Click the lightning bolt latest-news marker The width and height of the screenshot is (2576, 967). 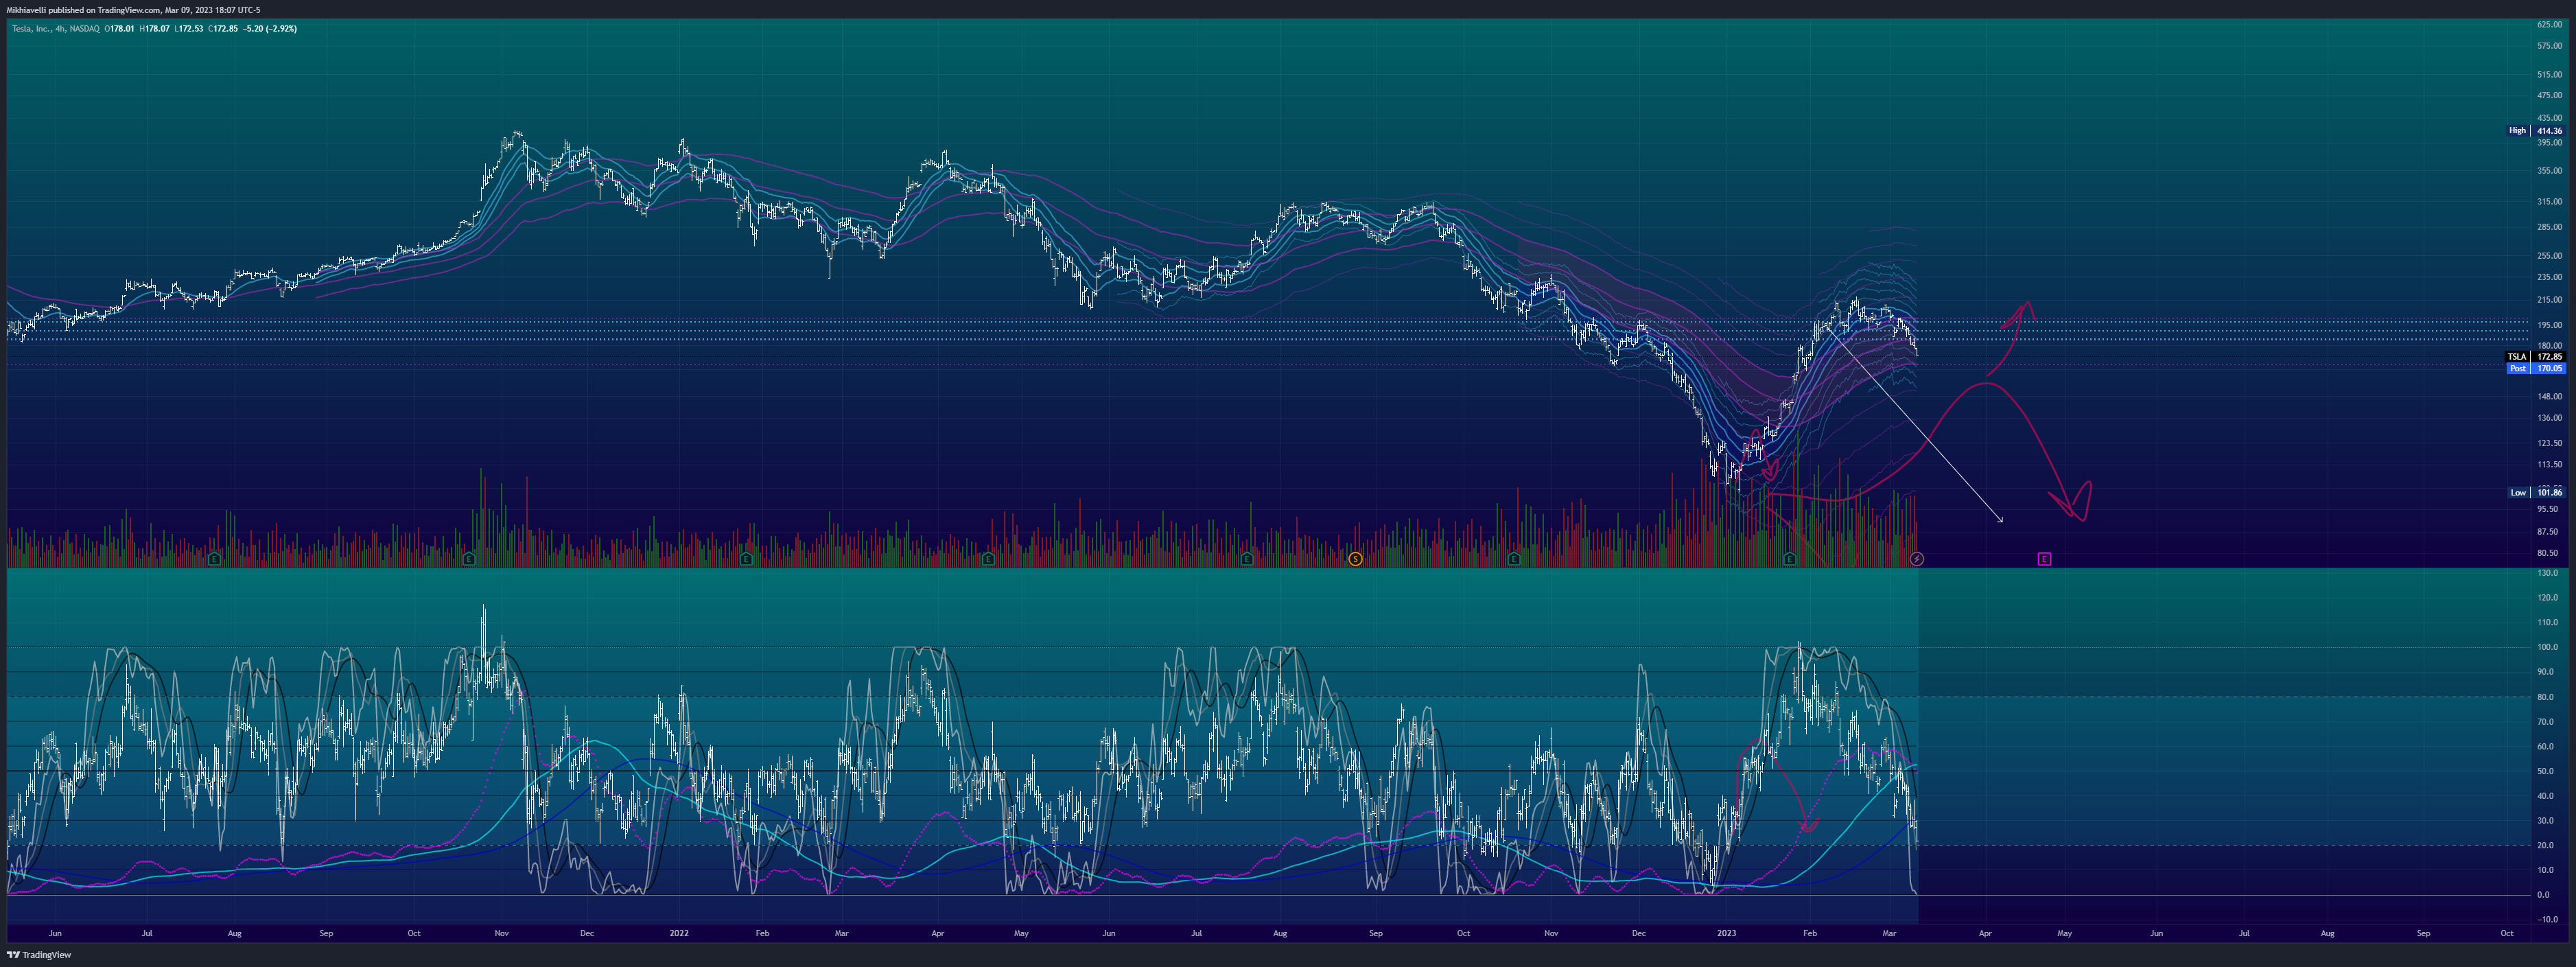1916,559
